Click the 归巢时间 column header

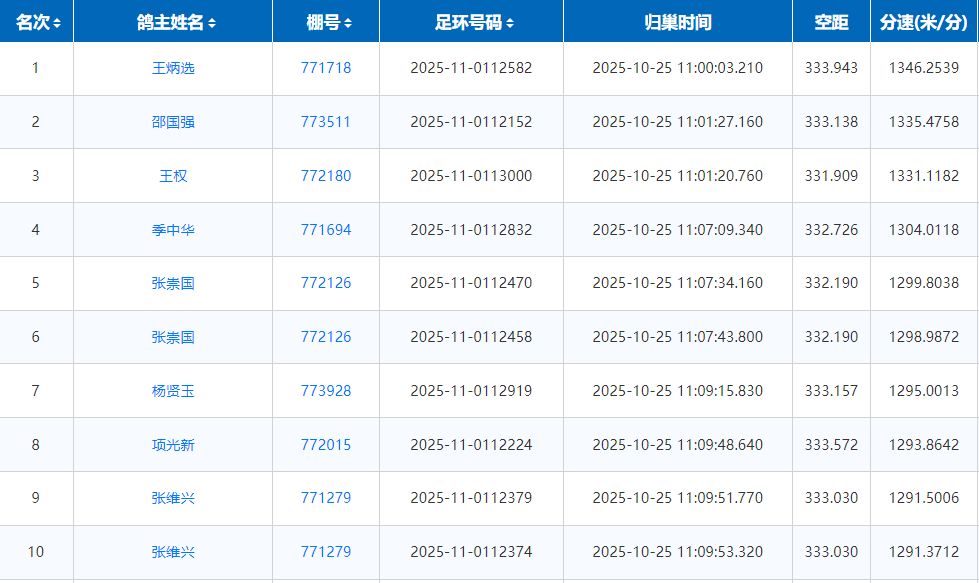point(677,23)
